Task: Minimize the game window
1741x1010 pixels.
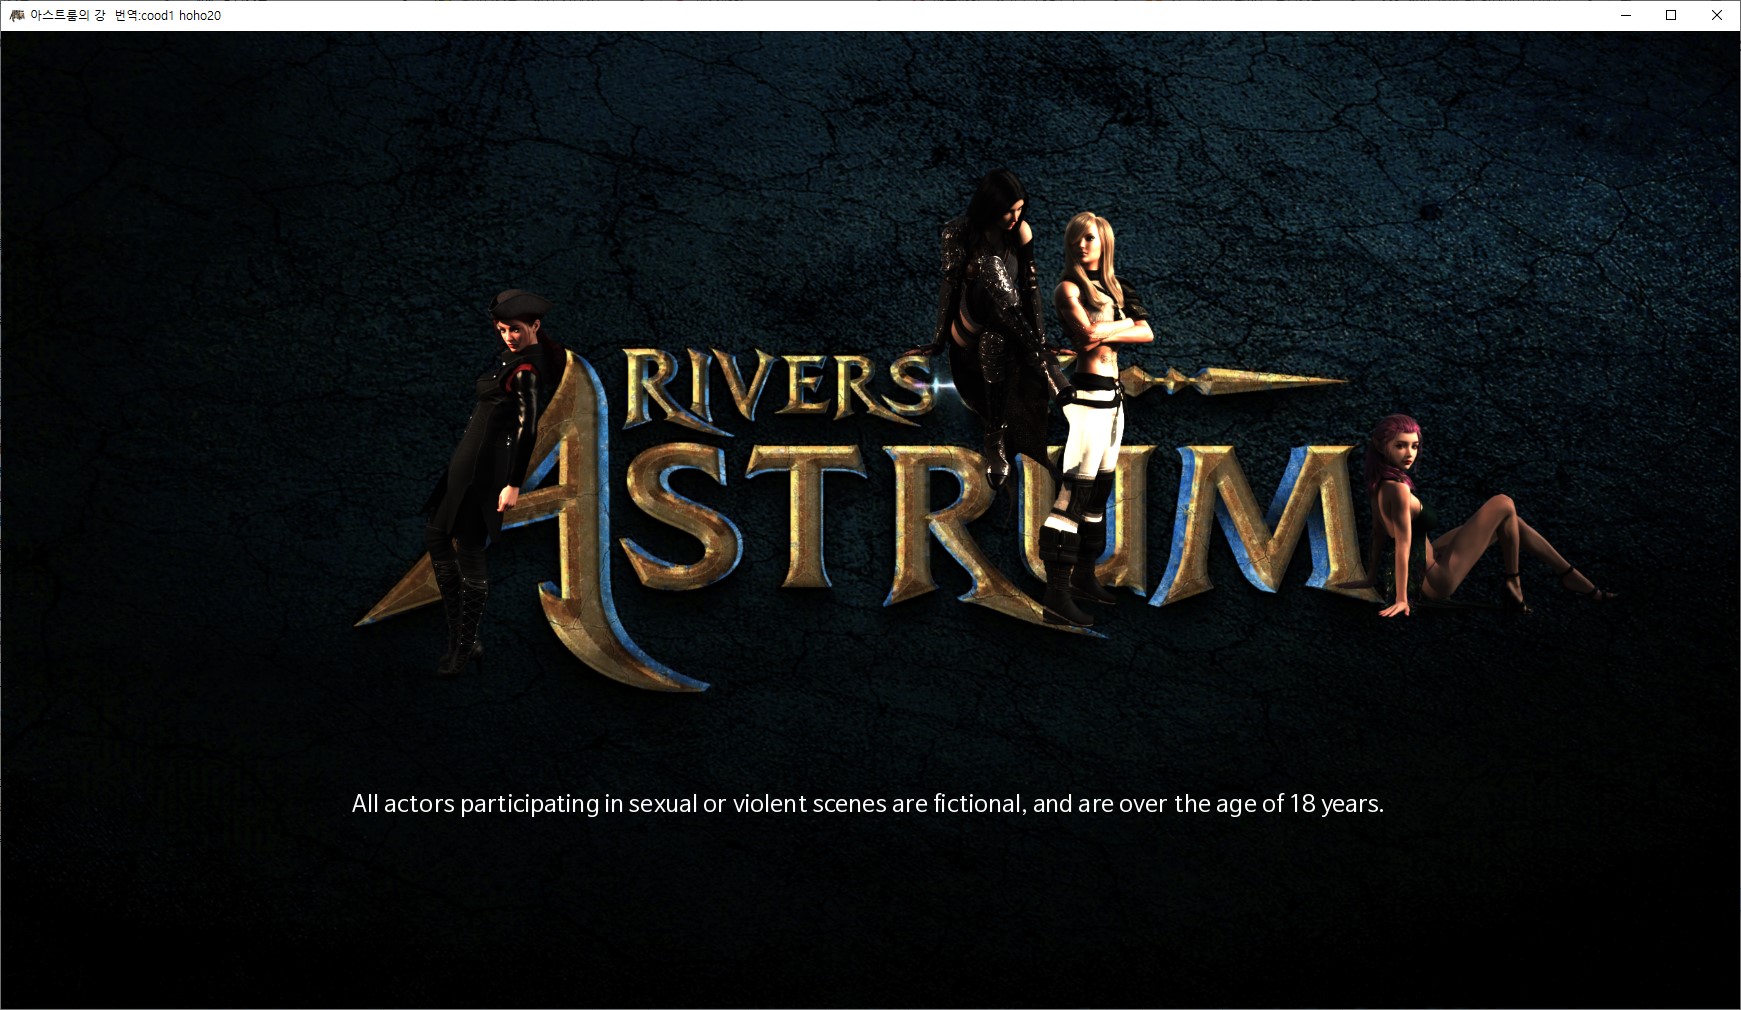Action: click(x=1625, y=15)
